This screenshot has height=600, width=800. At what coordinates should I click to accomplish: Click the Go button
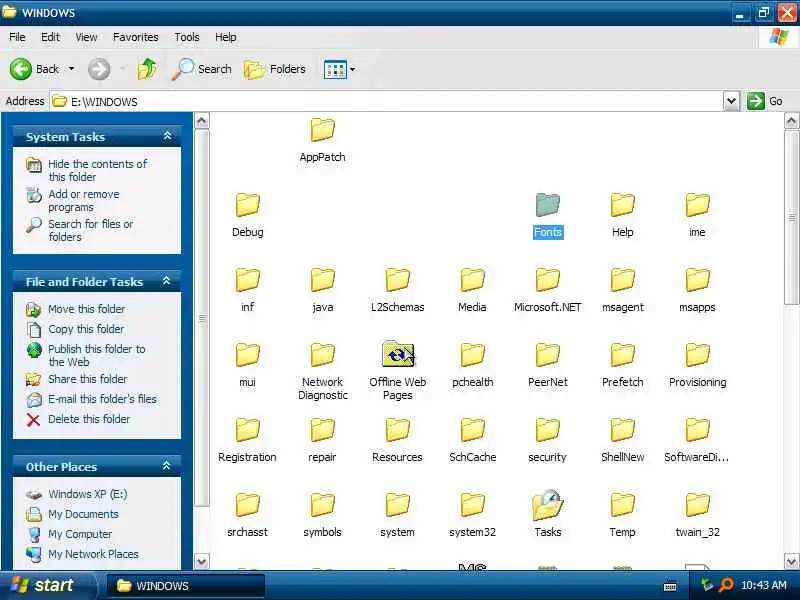pos(764,101)
